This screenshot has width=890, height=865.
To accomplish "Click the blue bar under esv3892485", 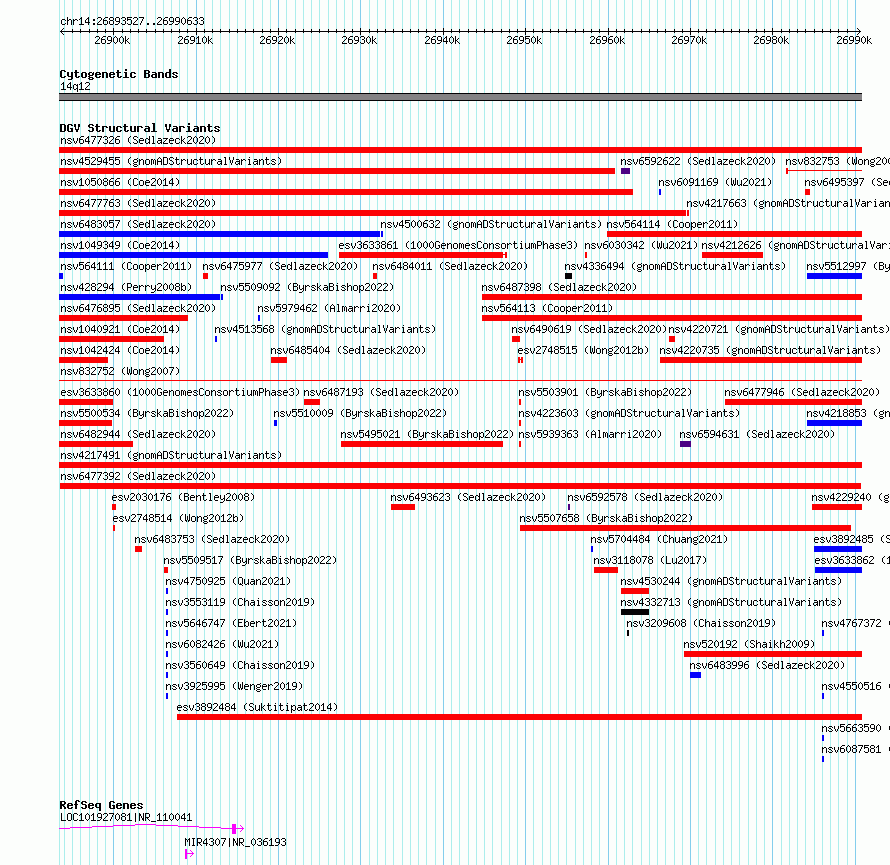I will [838, 549].
